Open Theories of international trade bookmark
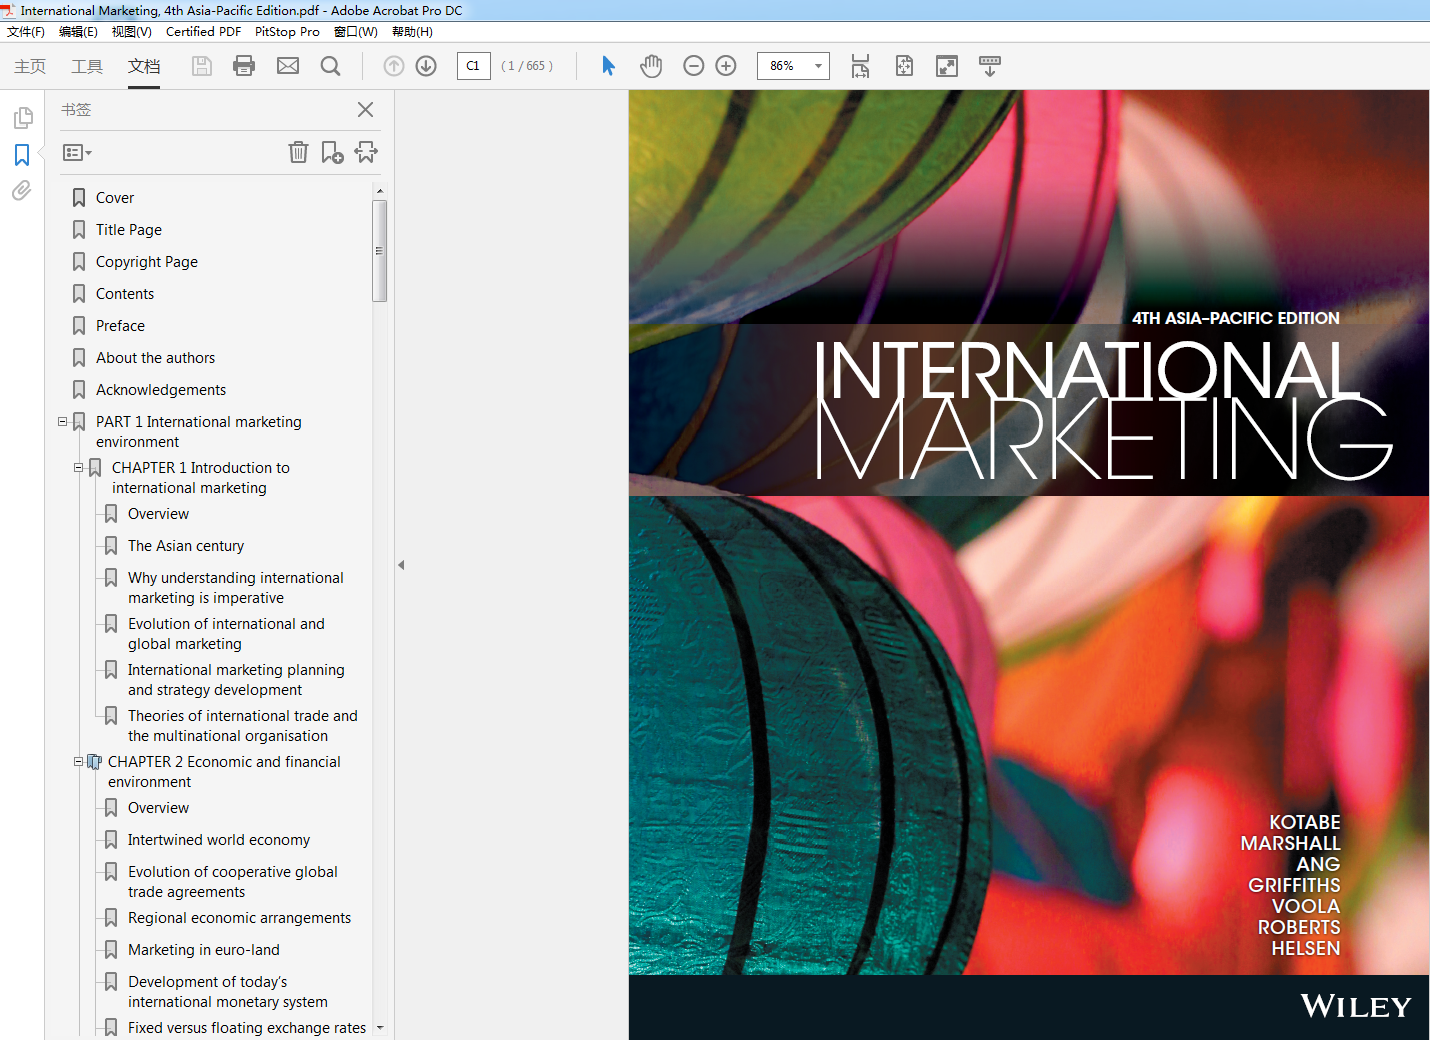1430x1040 pixels. coord(243,726)
